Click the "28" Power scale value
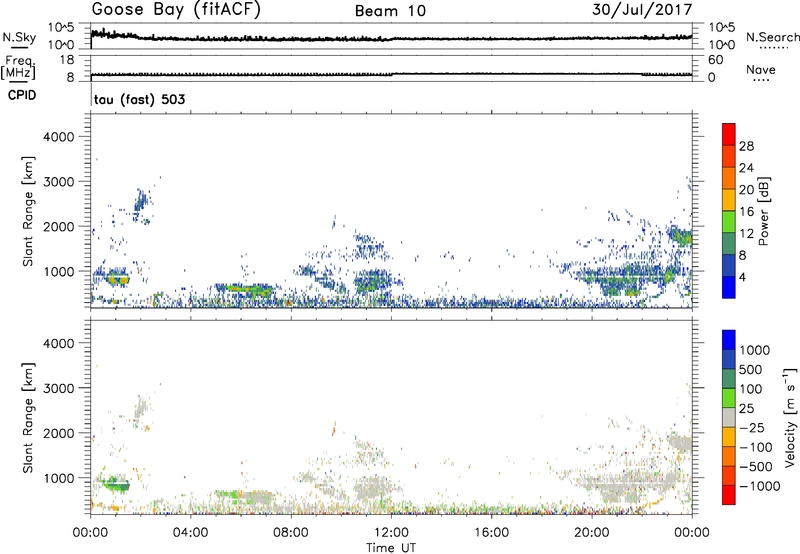This screenshot has height=554, width=800. (x=746, y=146)
